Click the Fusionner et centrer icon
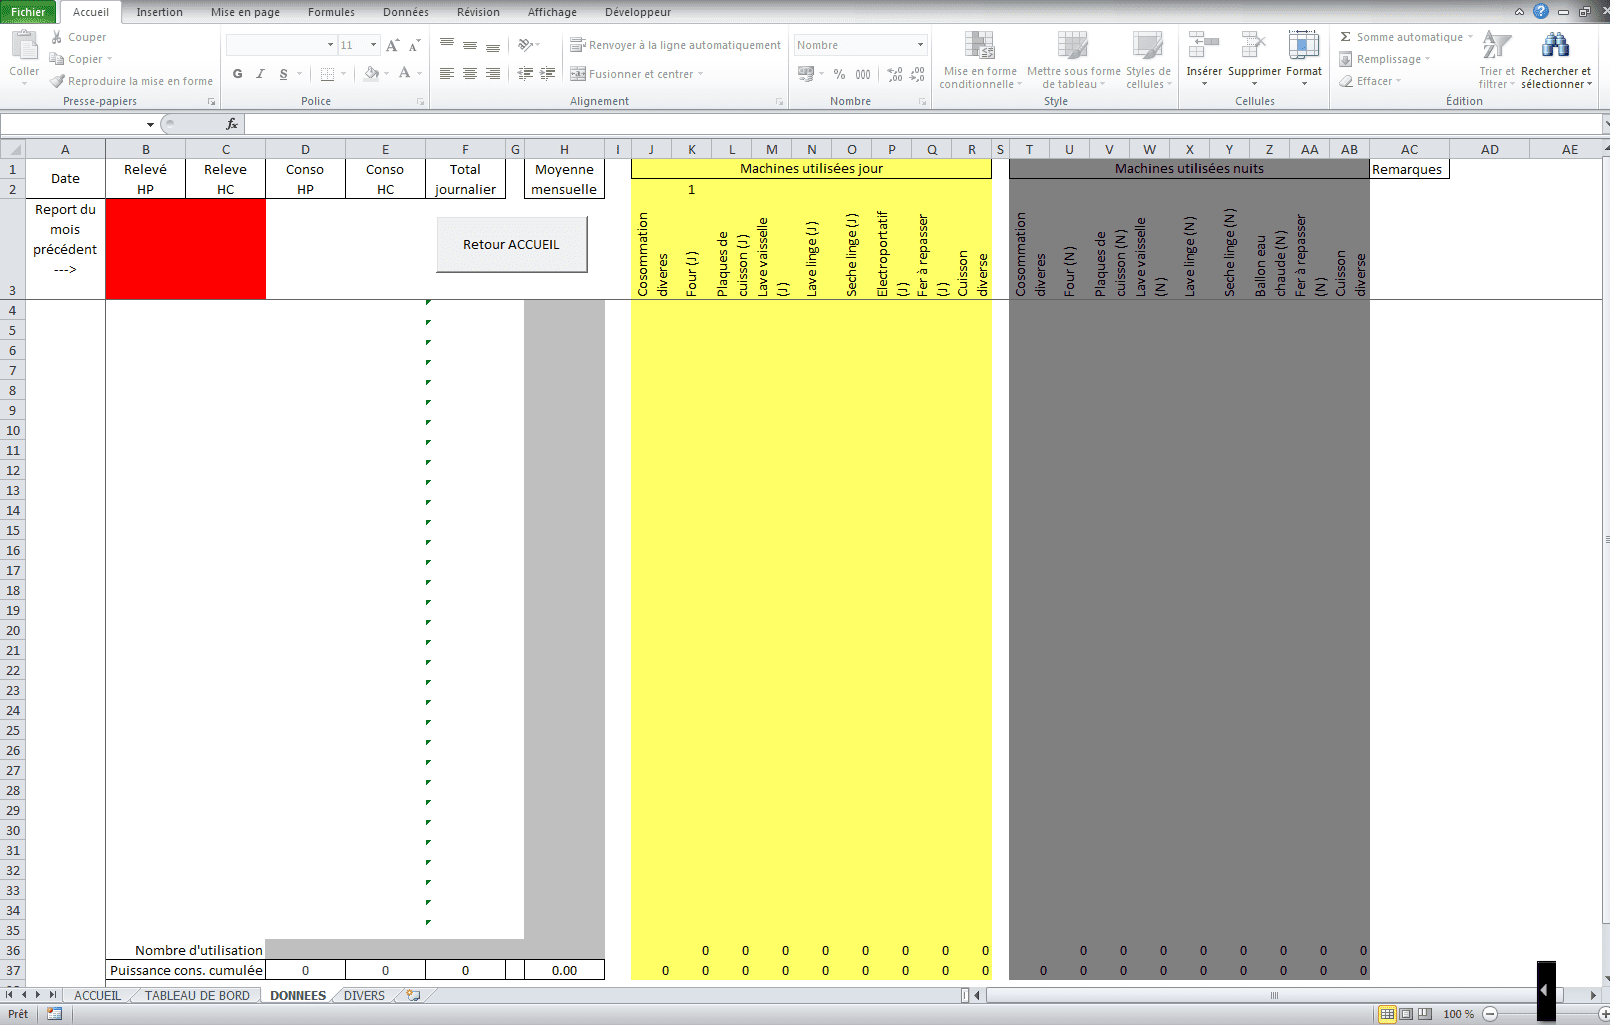The image size is (1610, 1025). tap(578, 74)
